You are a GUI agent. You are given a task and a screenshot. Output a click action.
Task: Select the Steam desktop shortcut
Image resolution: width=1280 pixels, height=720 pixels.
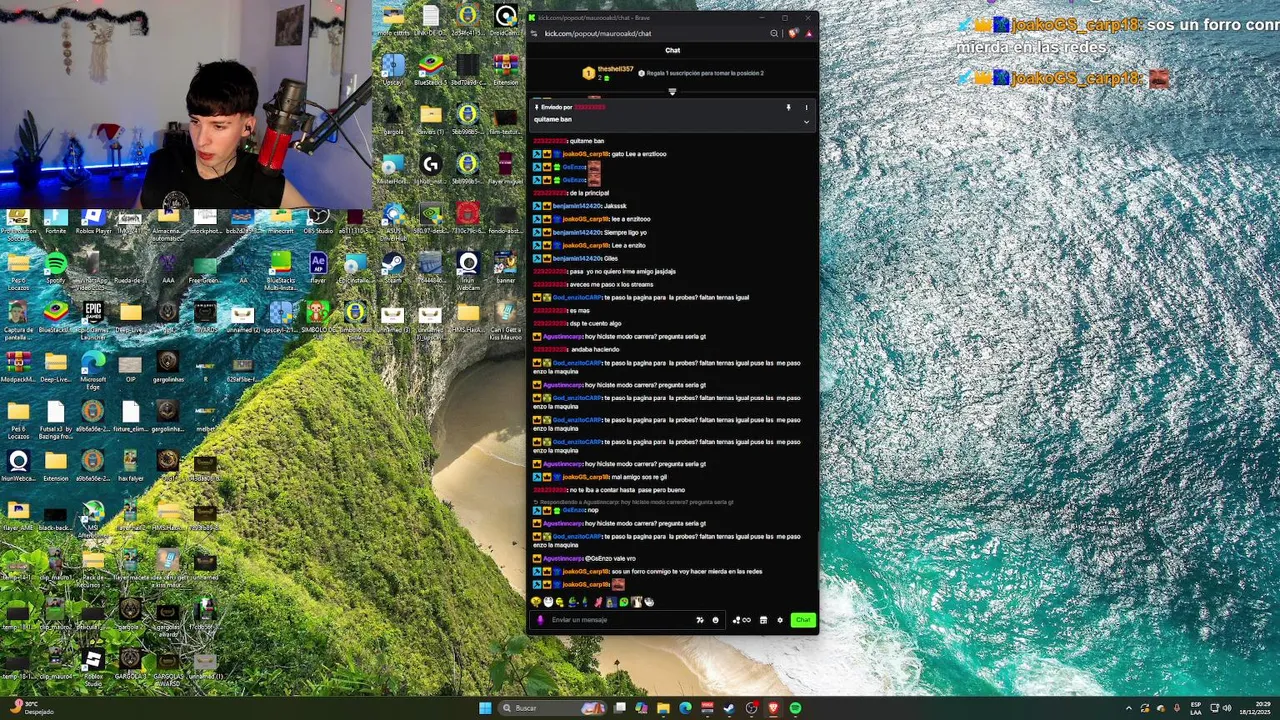pyautogui.click(x=393, y=268)
